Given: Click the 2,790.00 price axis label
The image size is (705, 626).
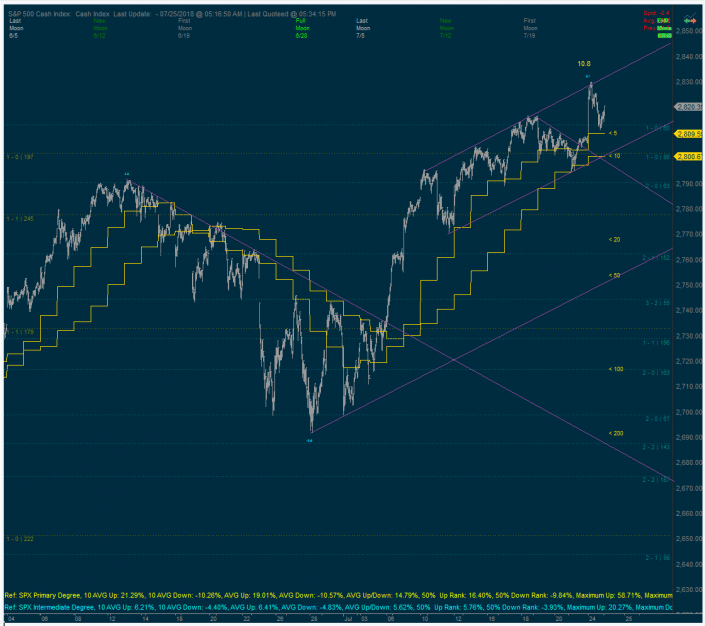Looking at the screenshot, I should coord(688,183).
